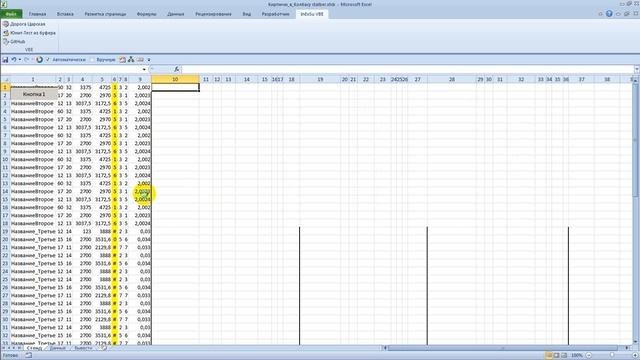Screen dimensions: 640x360
Task: Click the zoom in plus button
Action: 635,356
